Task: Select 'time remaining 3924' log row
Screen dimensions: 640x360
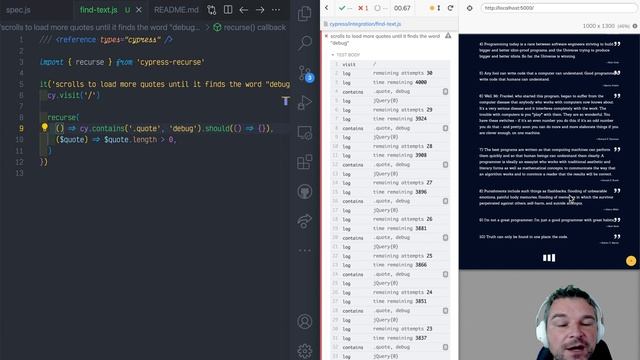Action: tap(390, 119)
